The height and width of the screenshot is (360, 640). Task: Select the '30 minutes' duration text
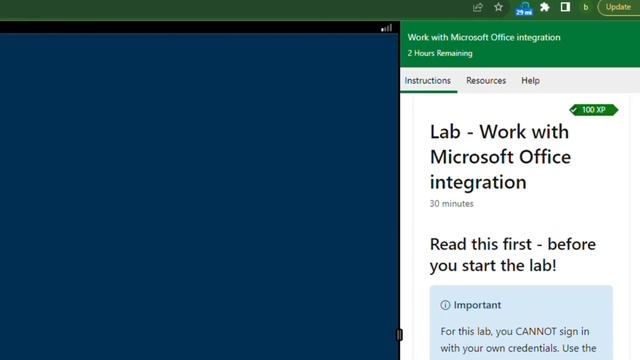point(451,204)
